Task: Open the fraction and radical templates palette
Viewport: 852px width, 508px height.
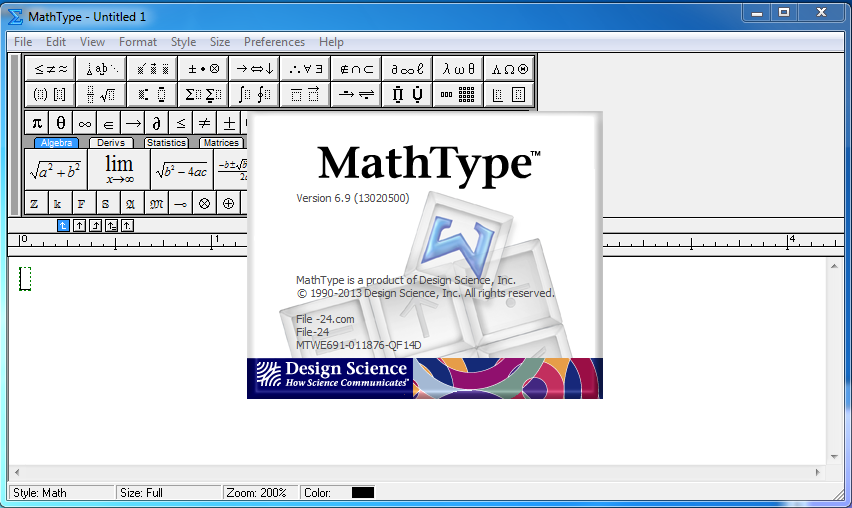Action: (102, 94)
